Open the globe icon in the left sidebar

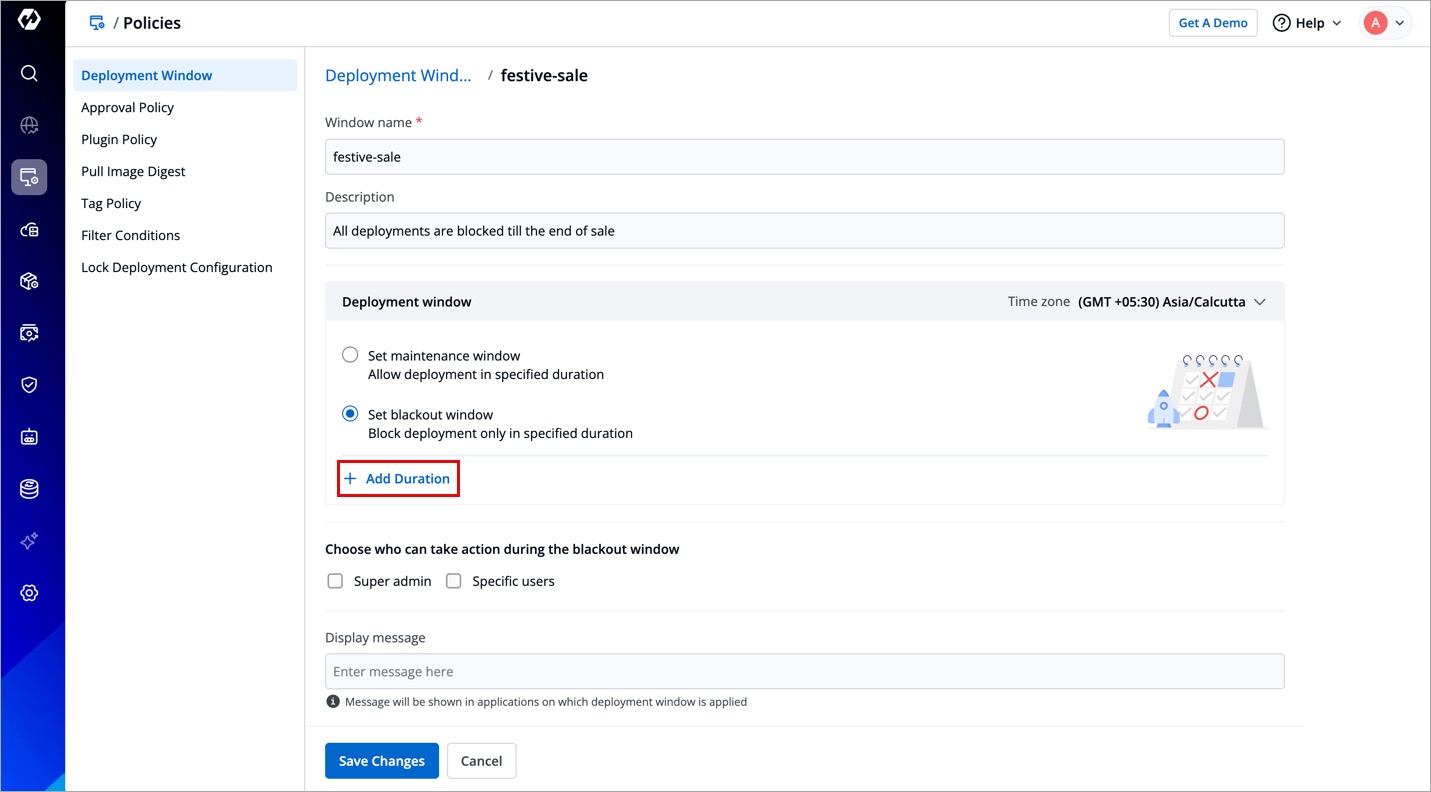29,125
